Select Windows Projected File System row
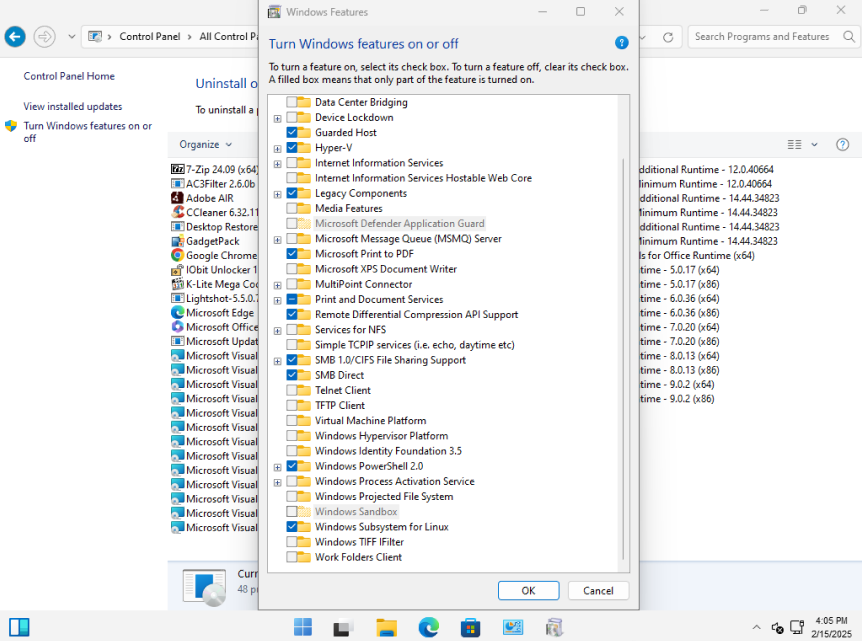This screenshot has width=862, height=641. tap(384, 496)
